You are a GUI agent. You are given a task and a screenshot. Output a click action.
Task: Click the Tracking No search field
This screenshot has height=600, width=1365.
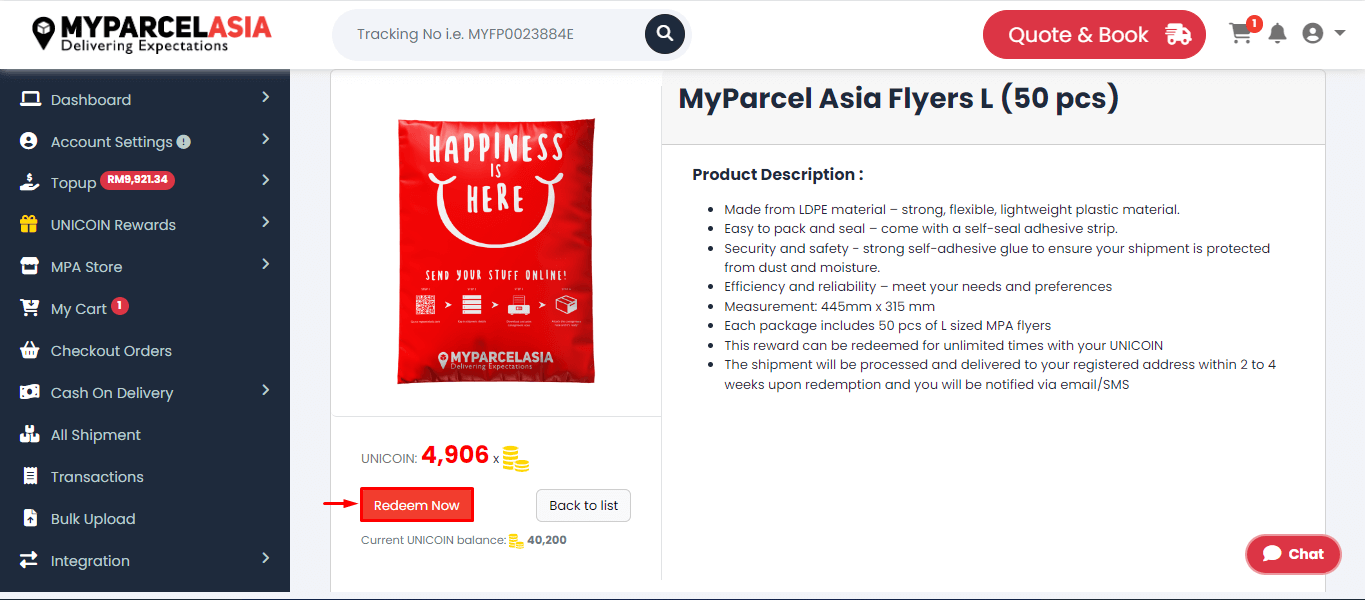tap(490, 34)
